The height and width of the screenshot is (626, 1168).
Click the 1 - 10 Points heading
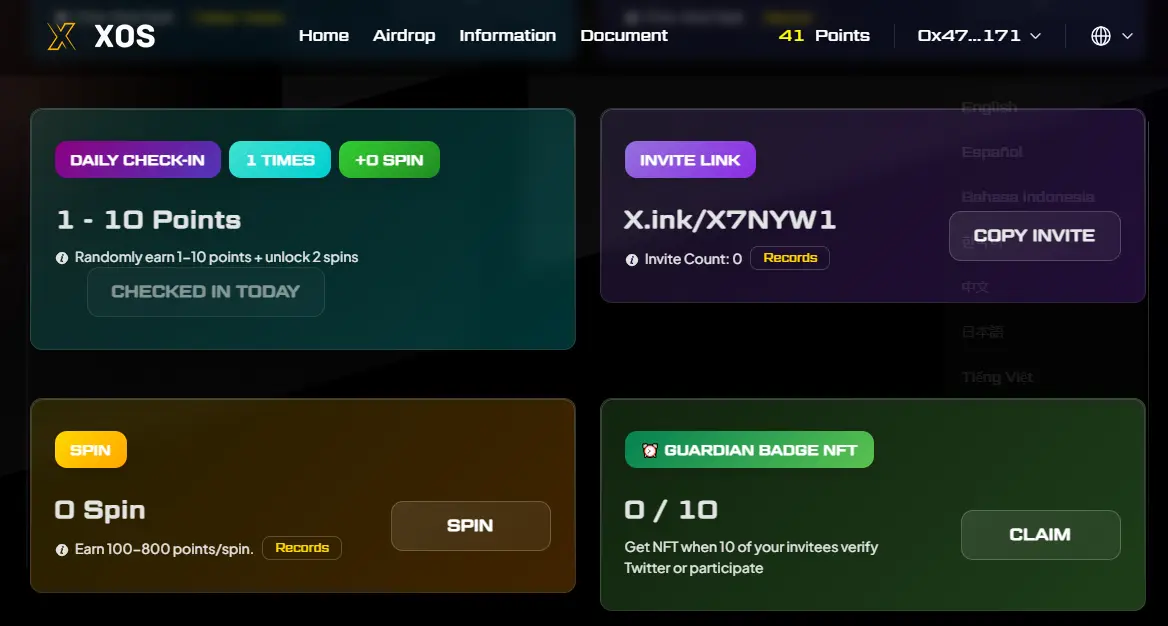[149, 220]
